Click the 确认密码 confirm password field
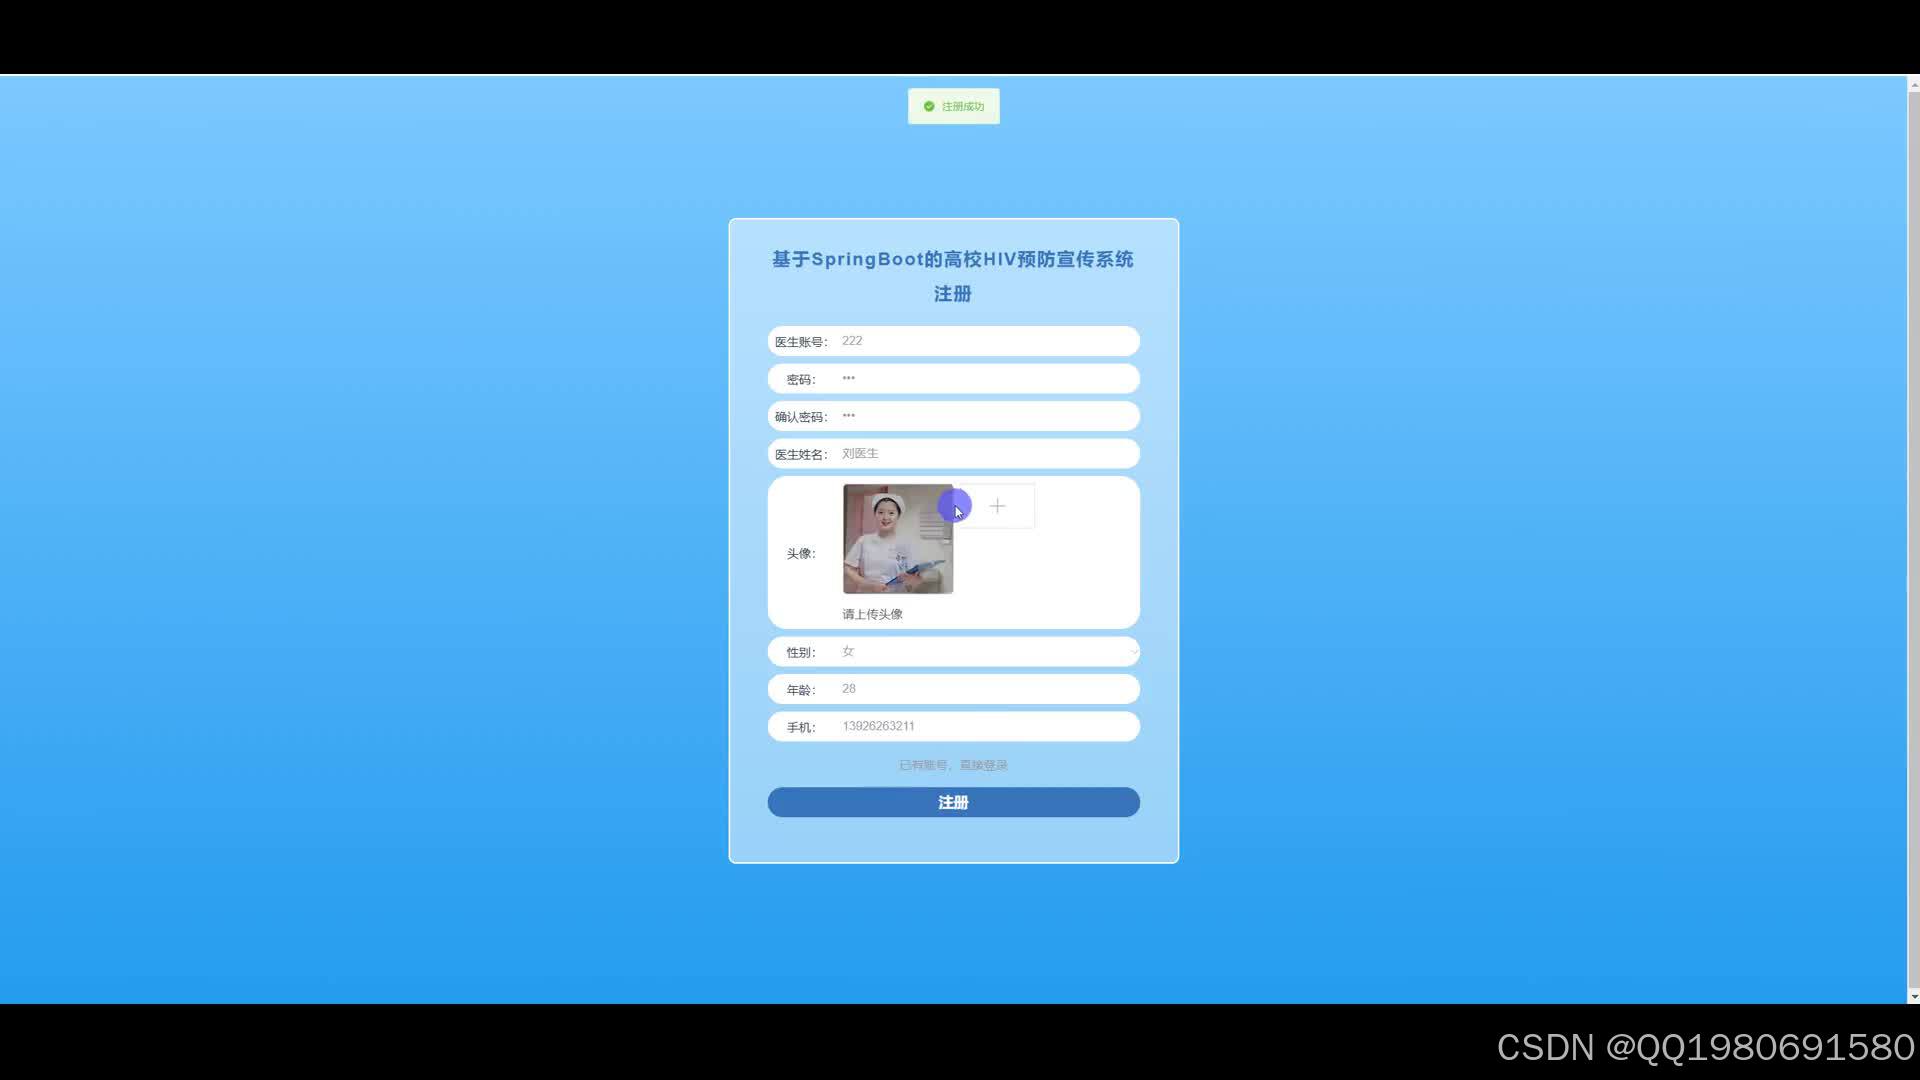 [985, 416]
